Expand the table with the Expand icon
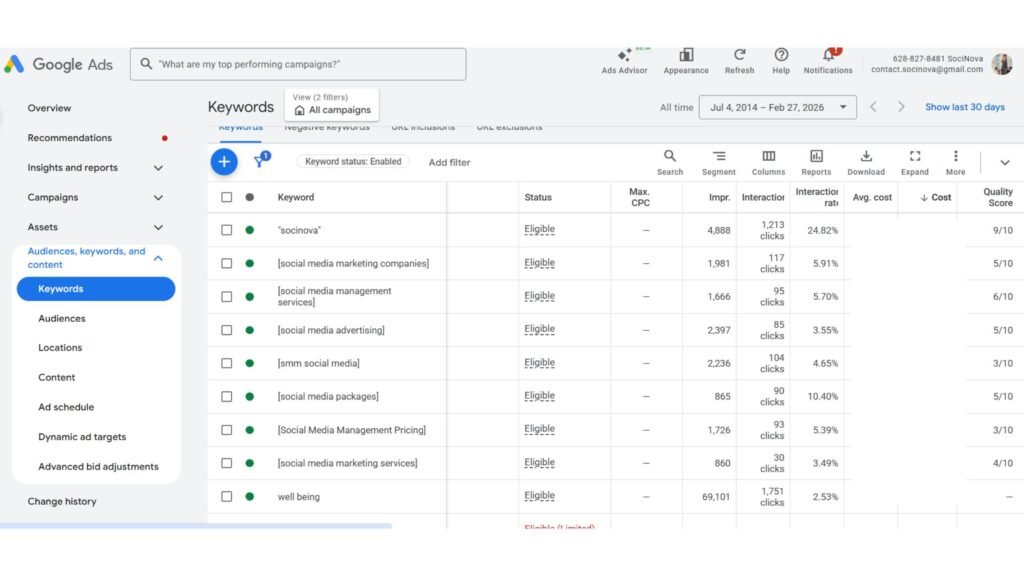1024x576 pixels. click(x=914, y=160)
